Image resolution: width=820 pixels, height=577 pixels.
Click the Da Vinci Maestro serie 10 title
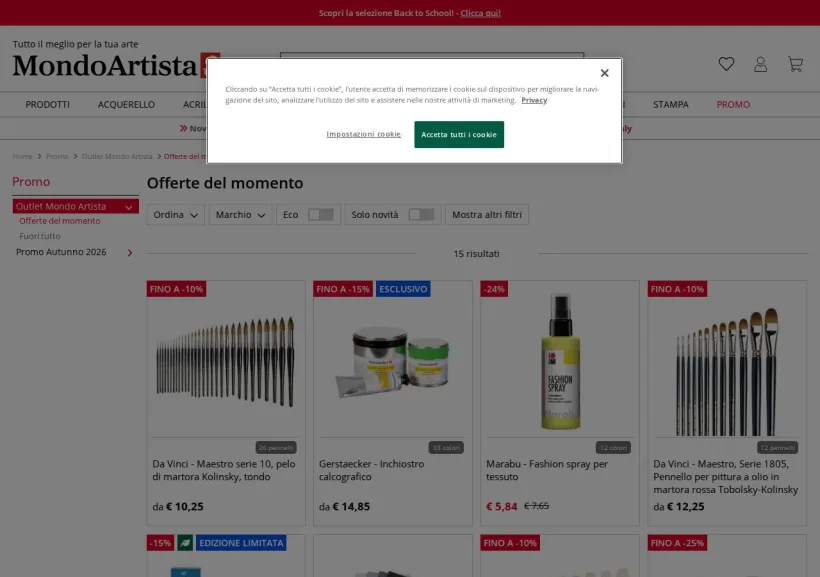224,470
